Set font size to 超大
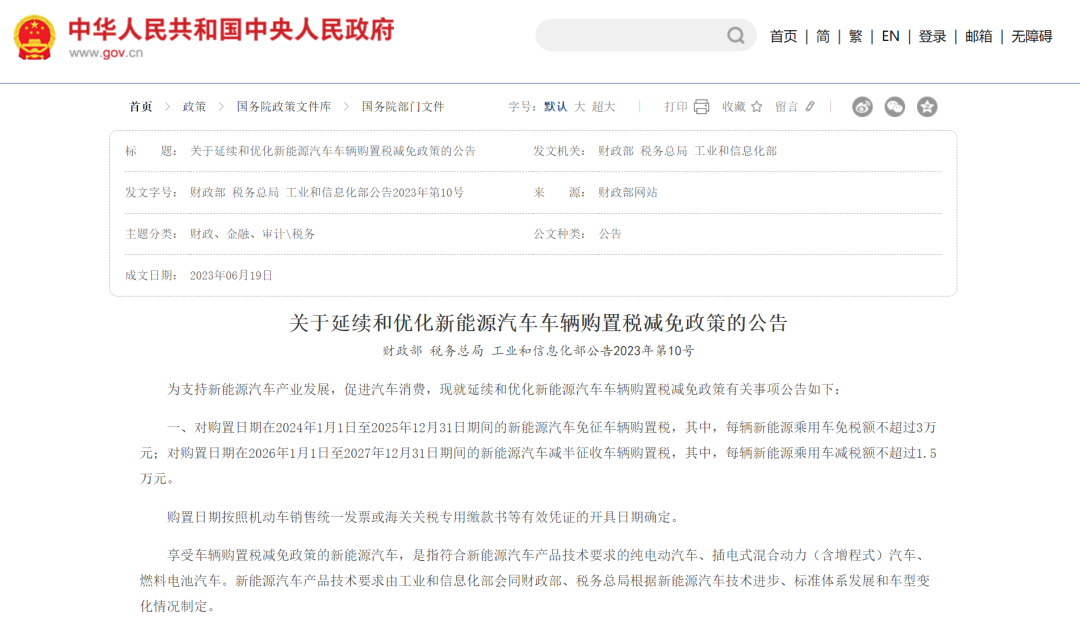 (x=603, y=107)
